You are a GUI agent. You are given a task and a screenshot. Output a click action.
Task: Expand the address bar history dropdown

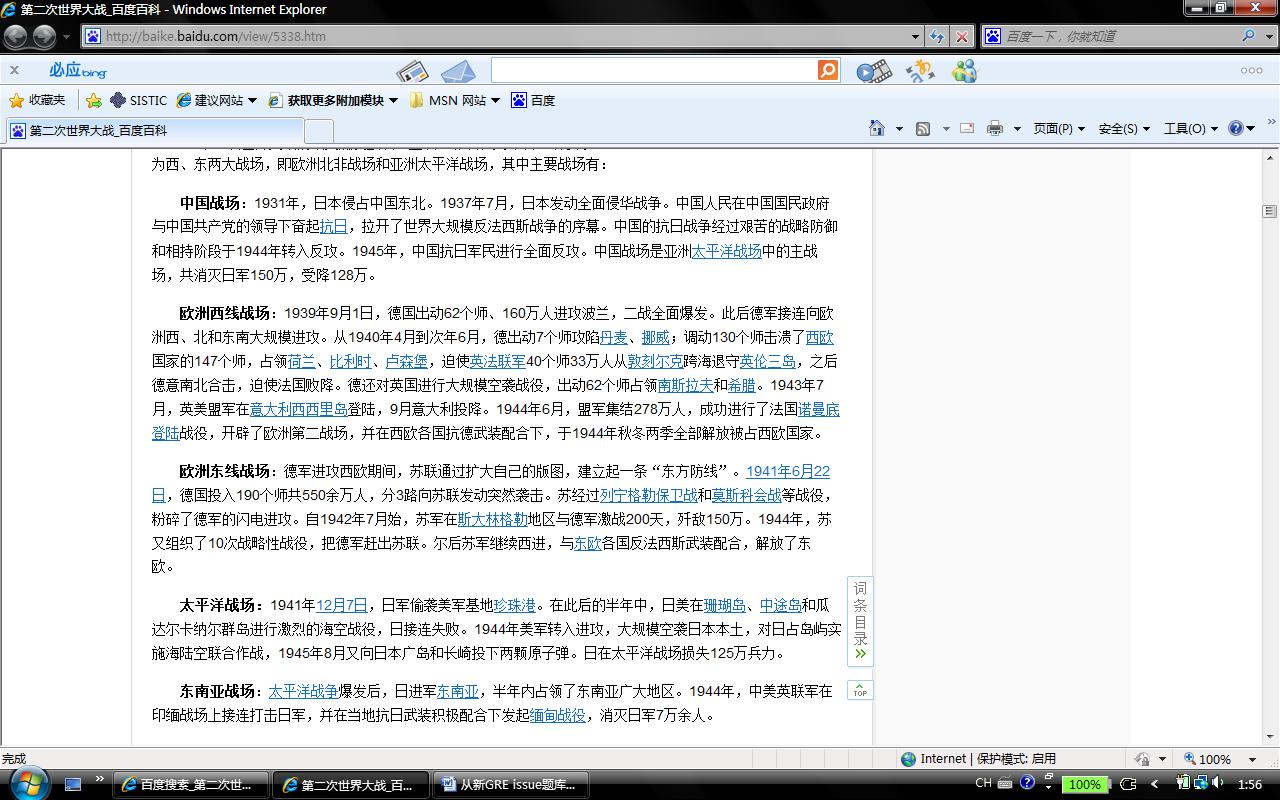[916, 37]
